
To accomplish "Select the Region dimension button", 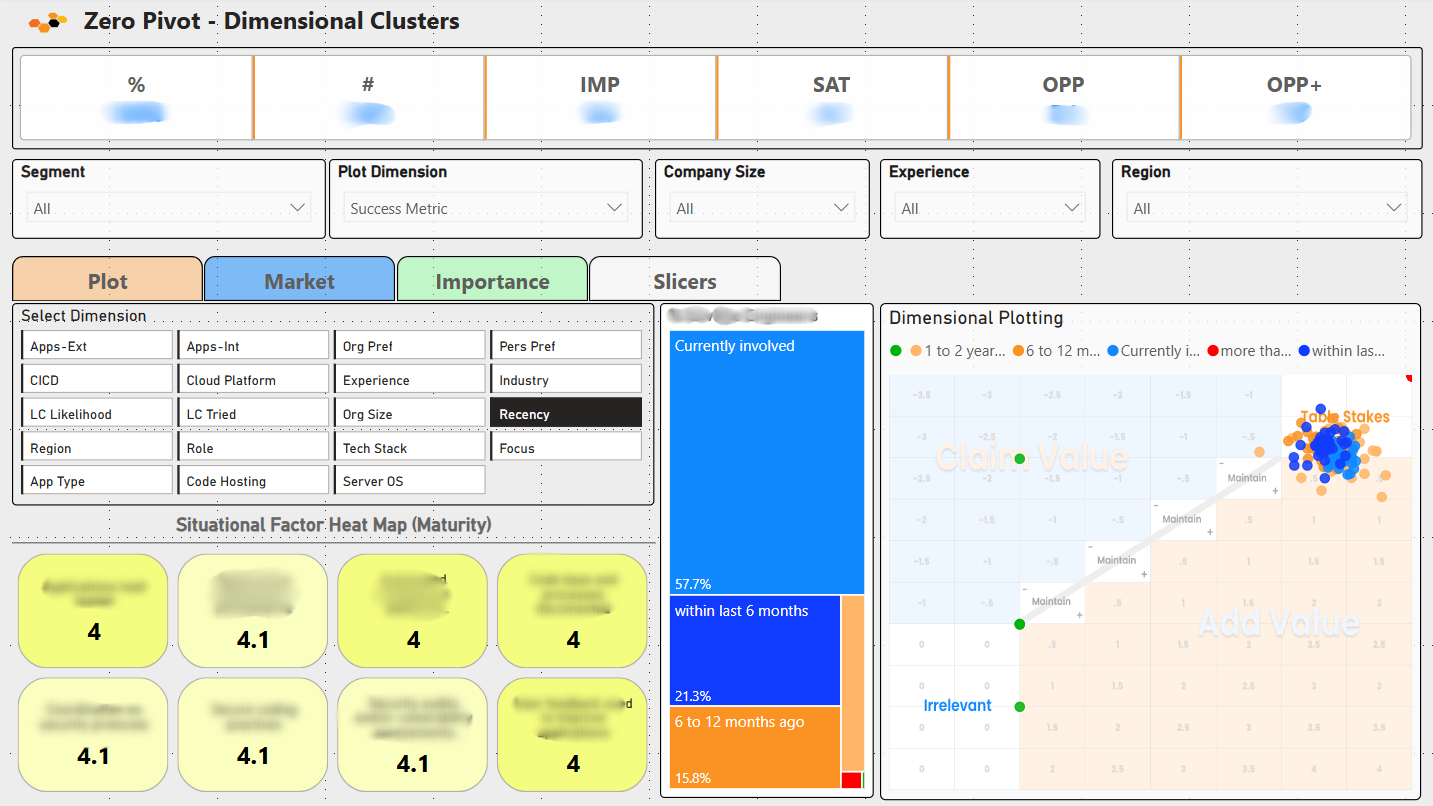I will (x=97, y=448).
